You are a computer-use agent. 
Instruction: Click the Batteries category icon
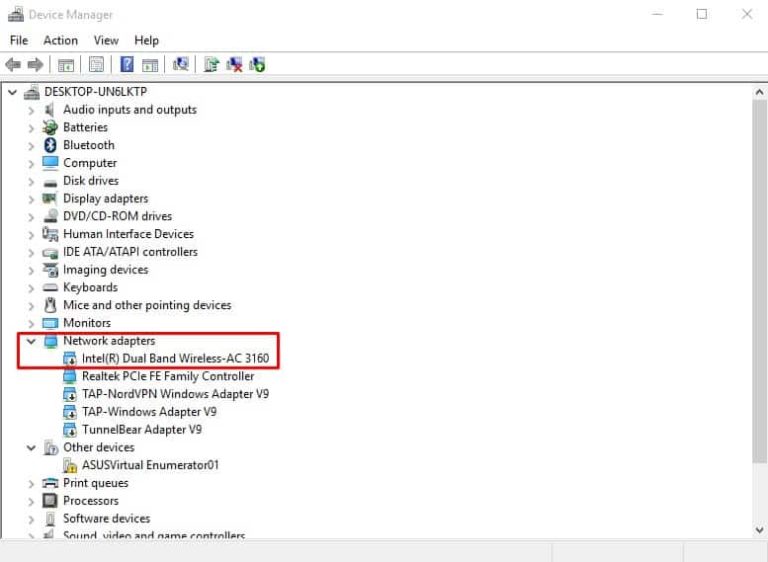50,128
